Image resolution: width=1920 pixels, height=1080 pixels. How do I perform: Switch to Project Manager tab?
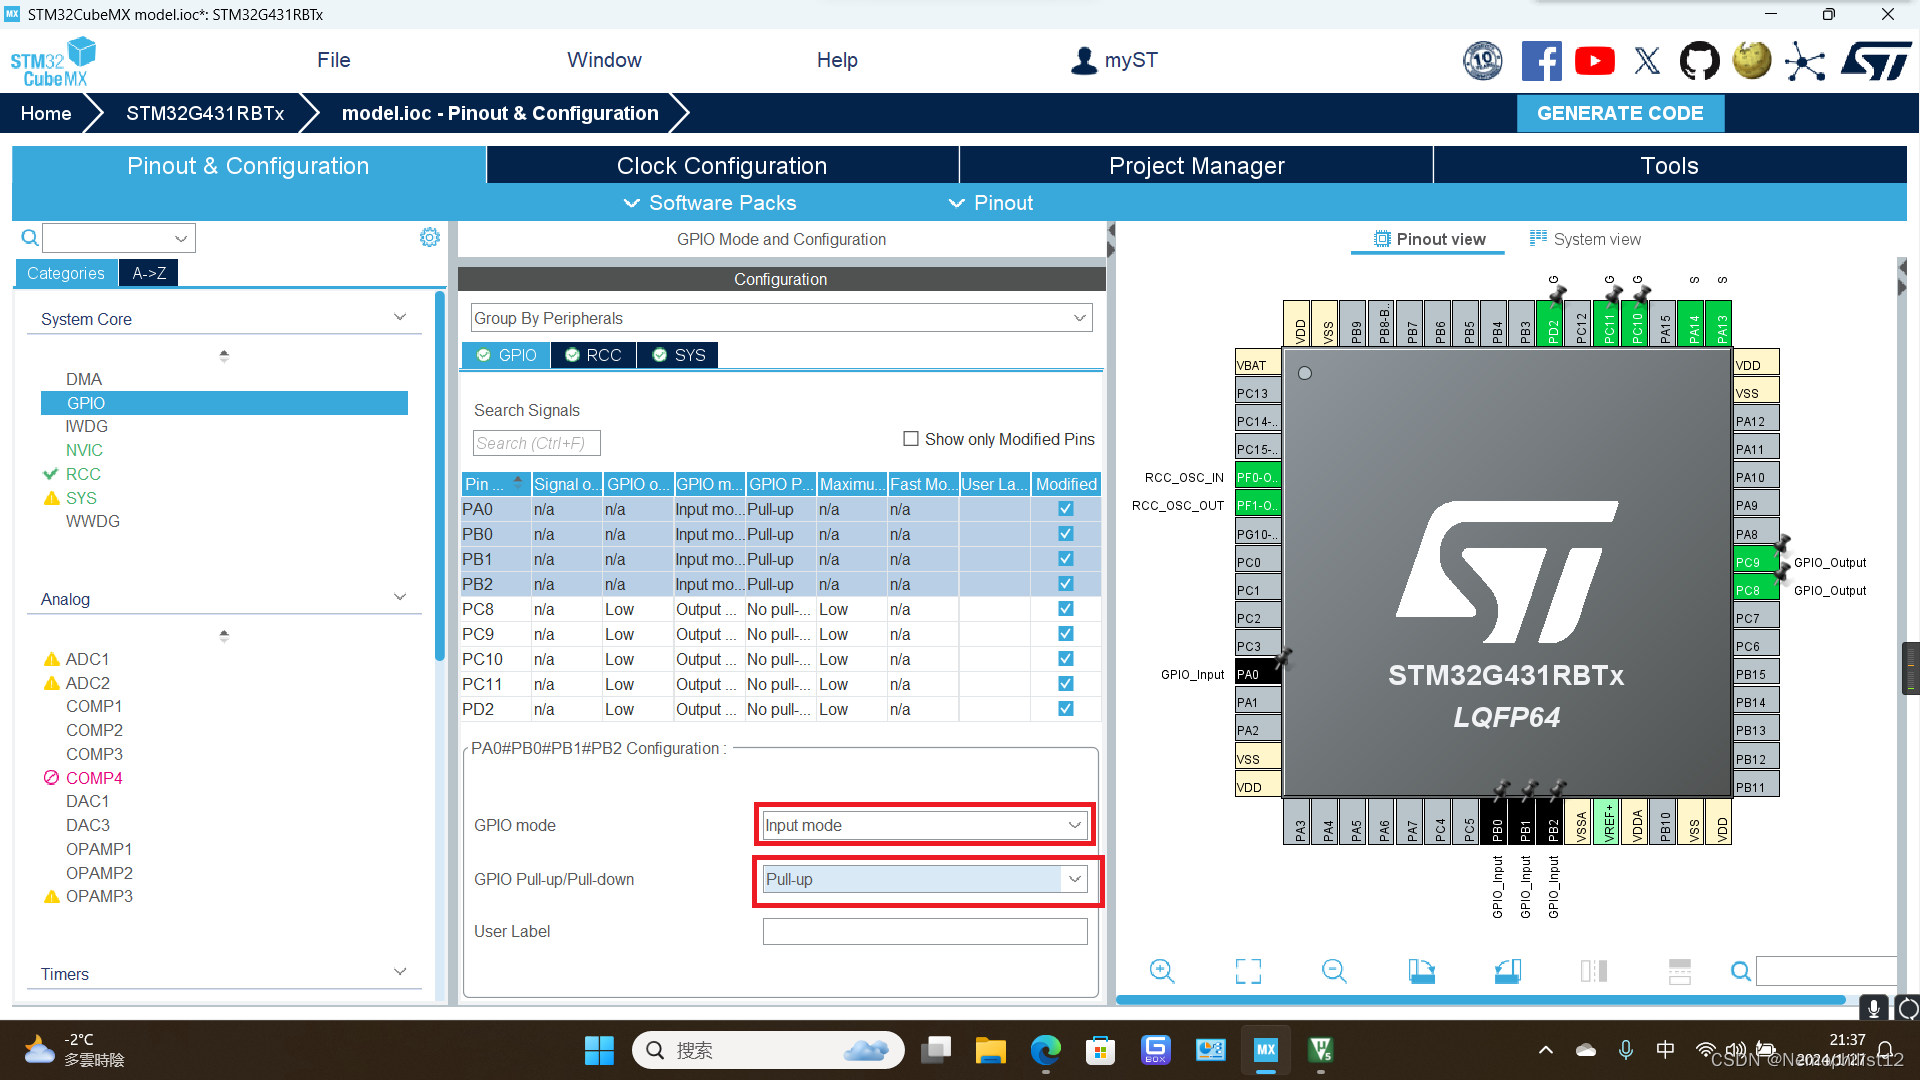click(1196, 166)
